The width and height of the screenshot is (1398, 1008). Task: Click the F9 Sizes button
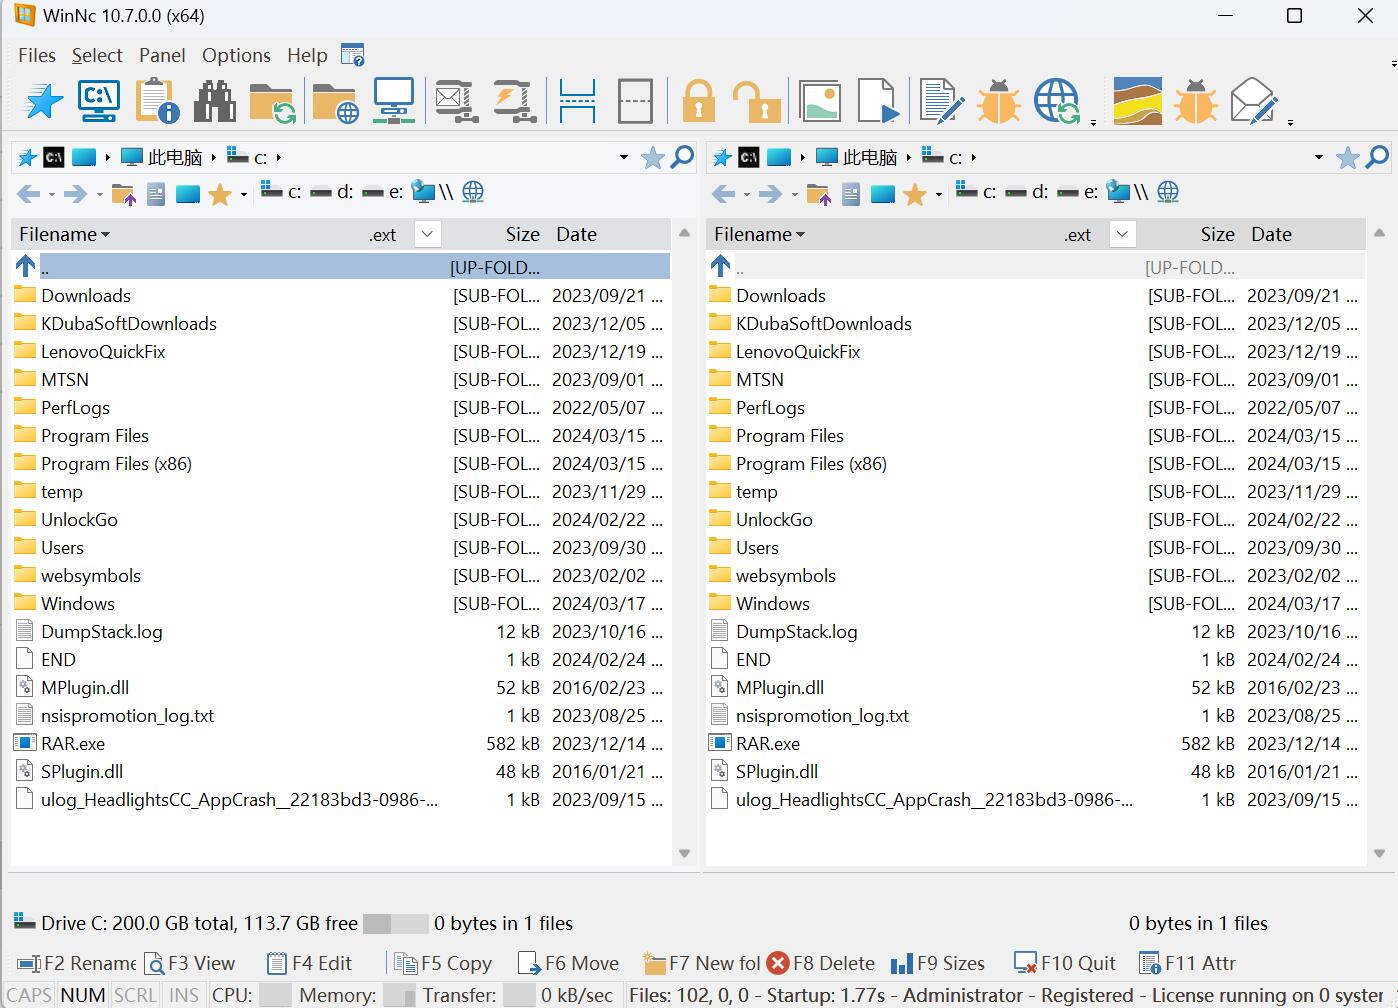point(938,963)
